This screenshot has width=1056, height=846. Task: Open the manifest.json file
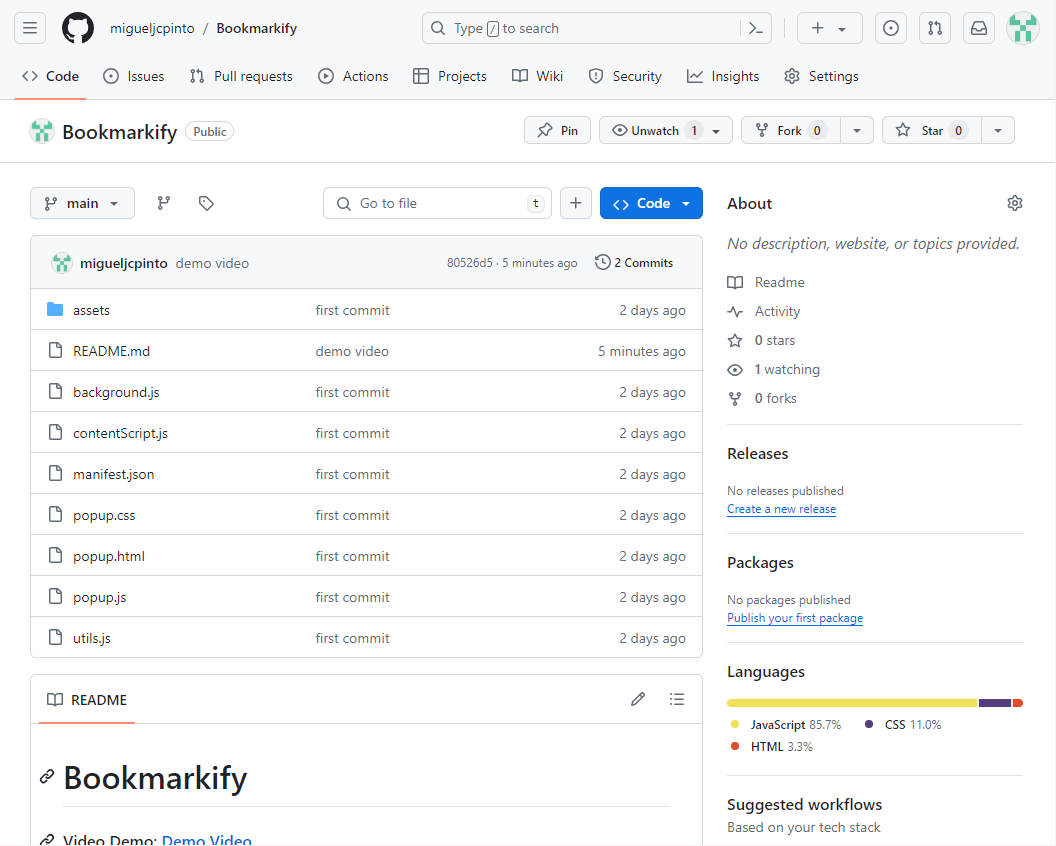pyautogui.click(x=113, y=474)
